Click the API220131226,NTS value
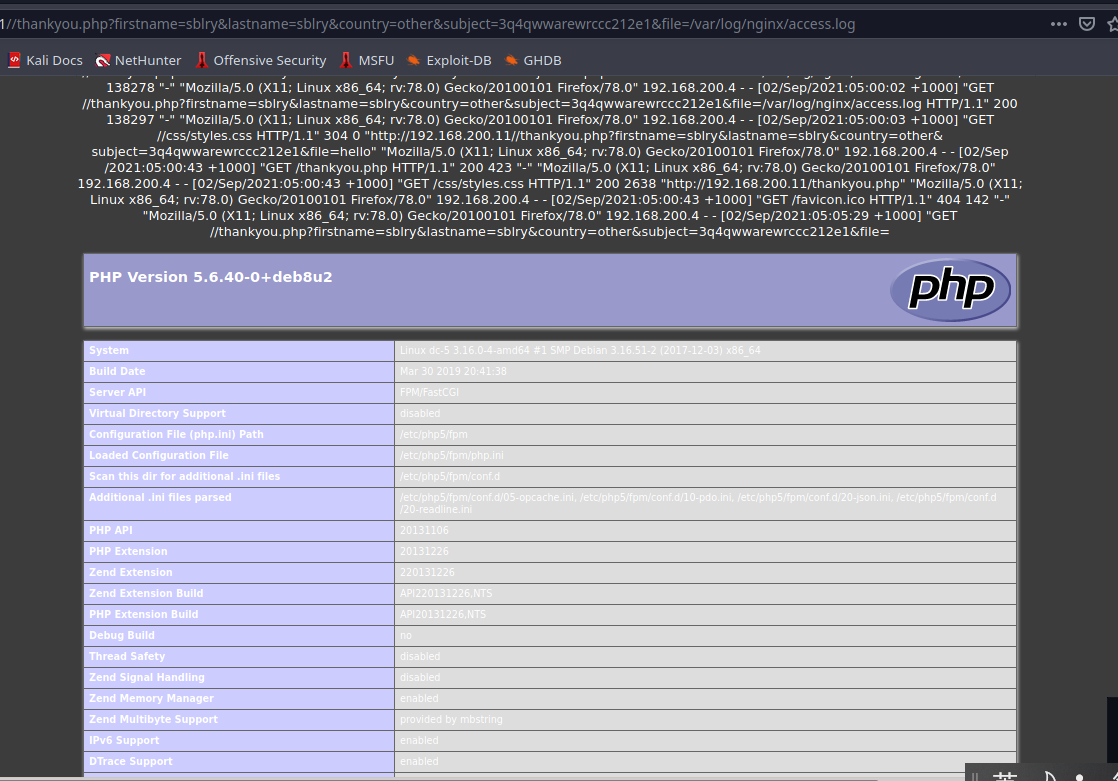The image size is (1118, 781). tap(446, 593)
